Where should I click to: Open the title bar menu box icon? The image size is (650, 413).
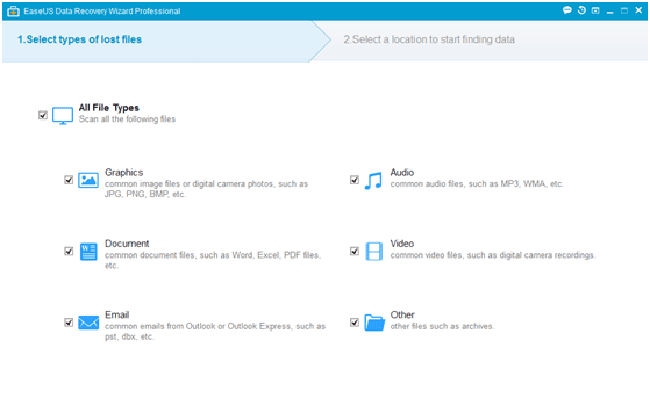pyautogui.click(x=596, y=10)
